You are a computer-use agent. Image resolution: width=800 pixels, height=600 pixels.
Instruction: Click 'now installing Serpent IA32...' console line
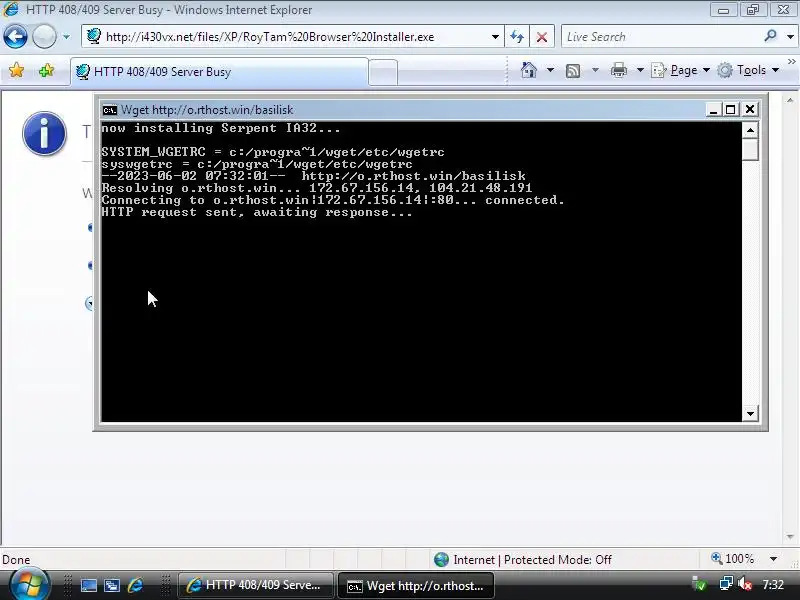pyautogui.click(x=221, y=128)
